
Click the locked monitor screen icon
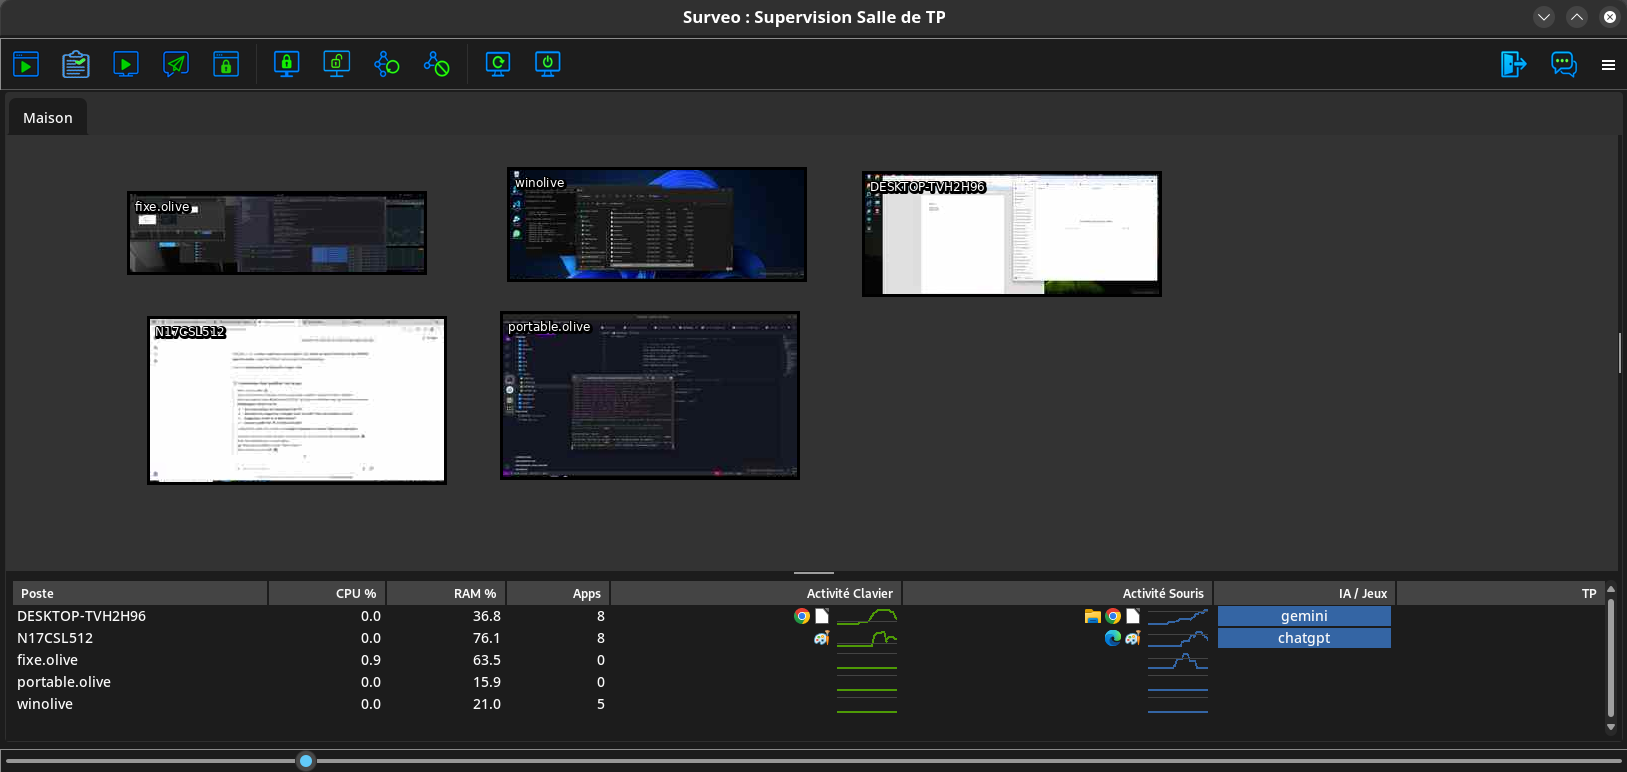pyautogui.click(x=287, y=65)
